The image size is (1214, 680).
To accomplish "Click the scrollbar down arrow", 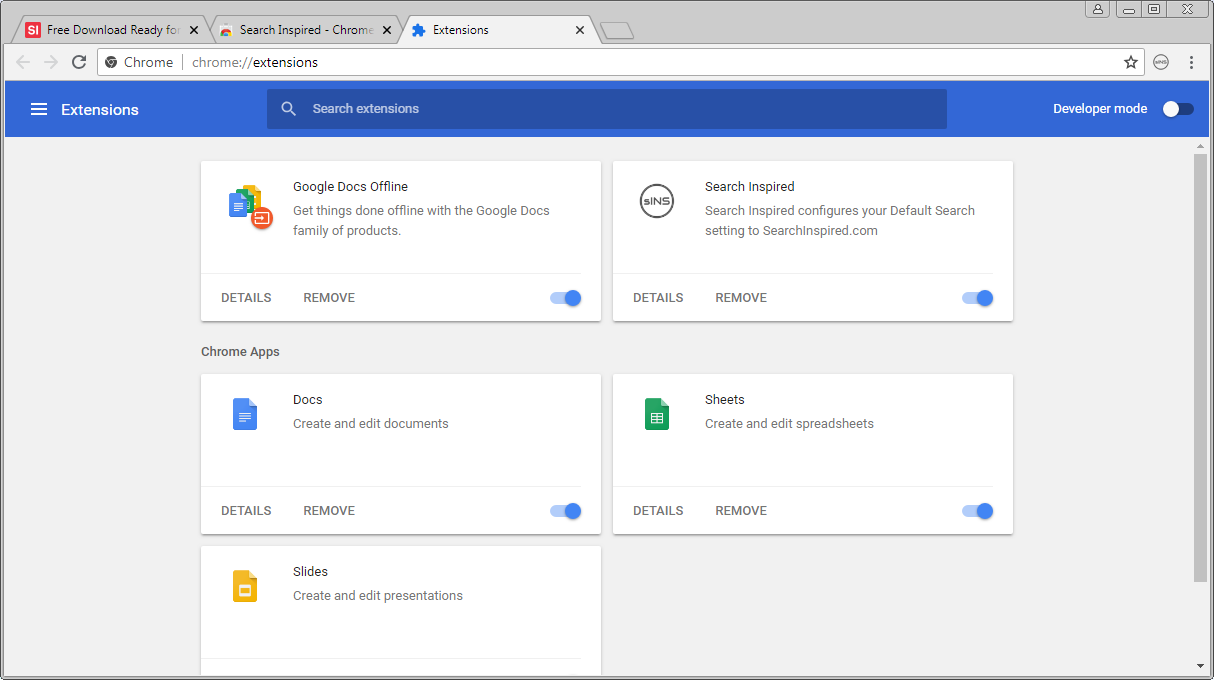I will click(x=1200, y=666).
